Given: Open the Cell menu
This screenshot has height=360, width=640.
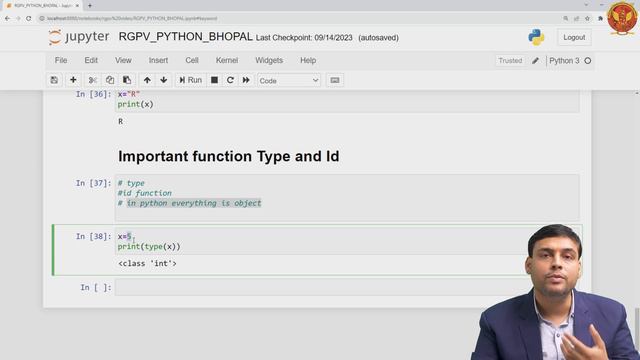Looking at the screenshot, I should tap(192, 60).
